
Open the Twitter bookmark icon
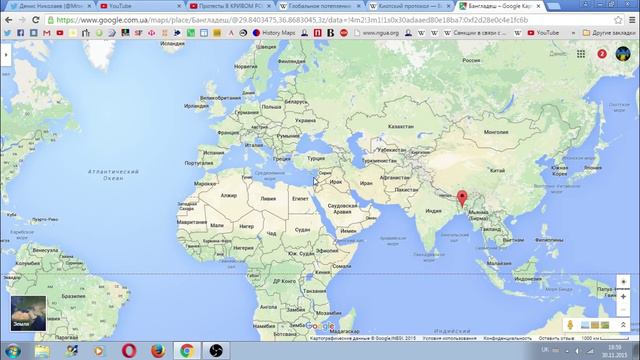[x=7, y=33]
